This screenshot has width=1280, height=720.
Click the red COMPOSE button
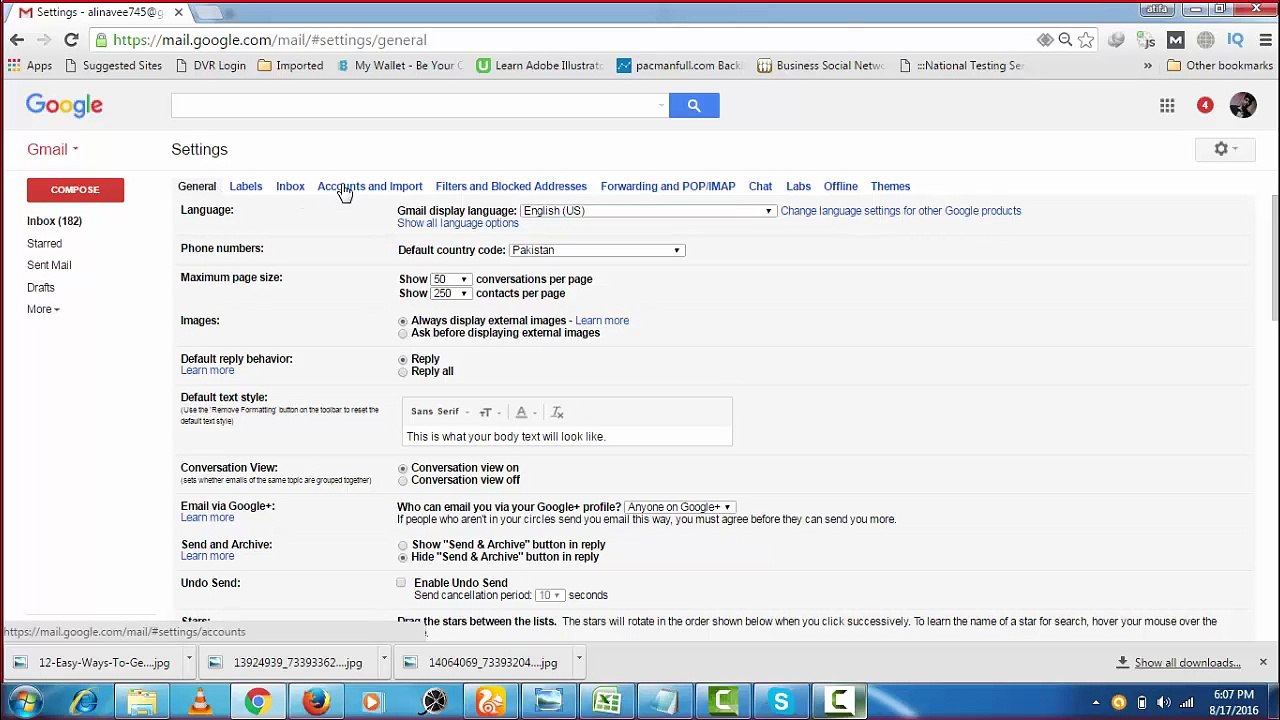(x=75, y=190)
